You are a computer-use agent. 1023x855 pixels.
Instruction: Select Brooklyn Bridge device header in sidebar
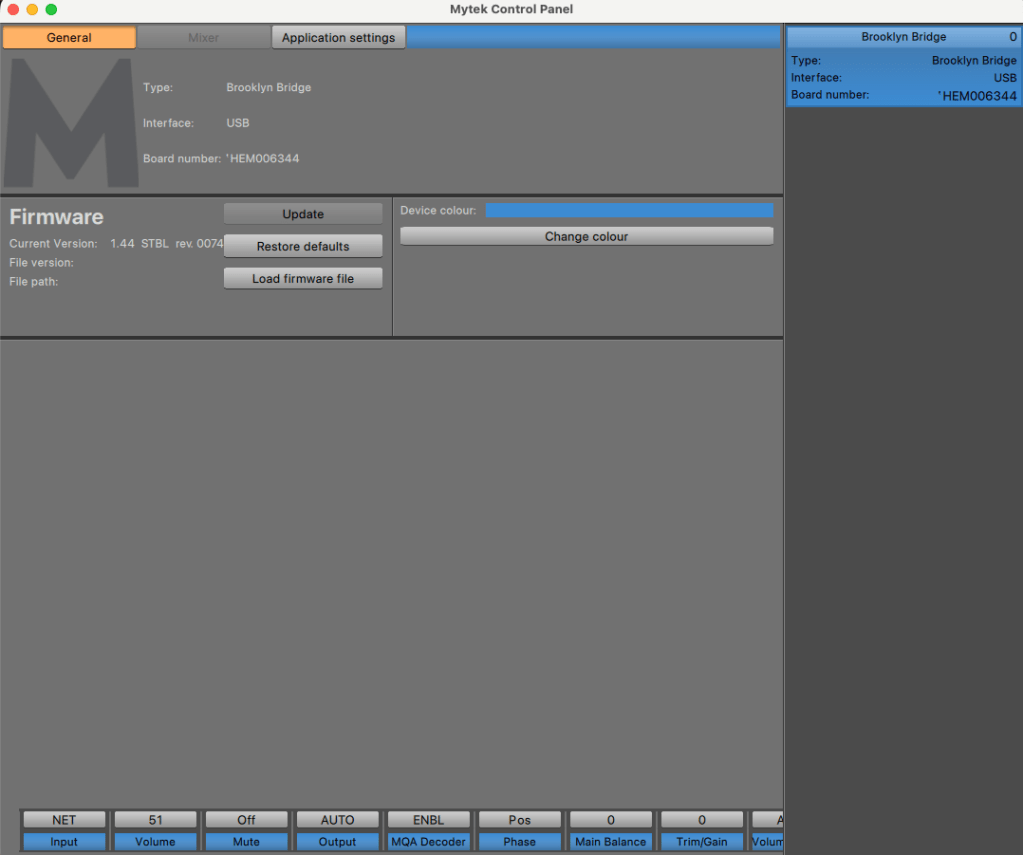coord(903,37)
